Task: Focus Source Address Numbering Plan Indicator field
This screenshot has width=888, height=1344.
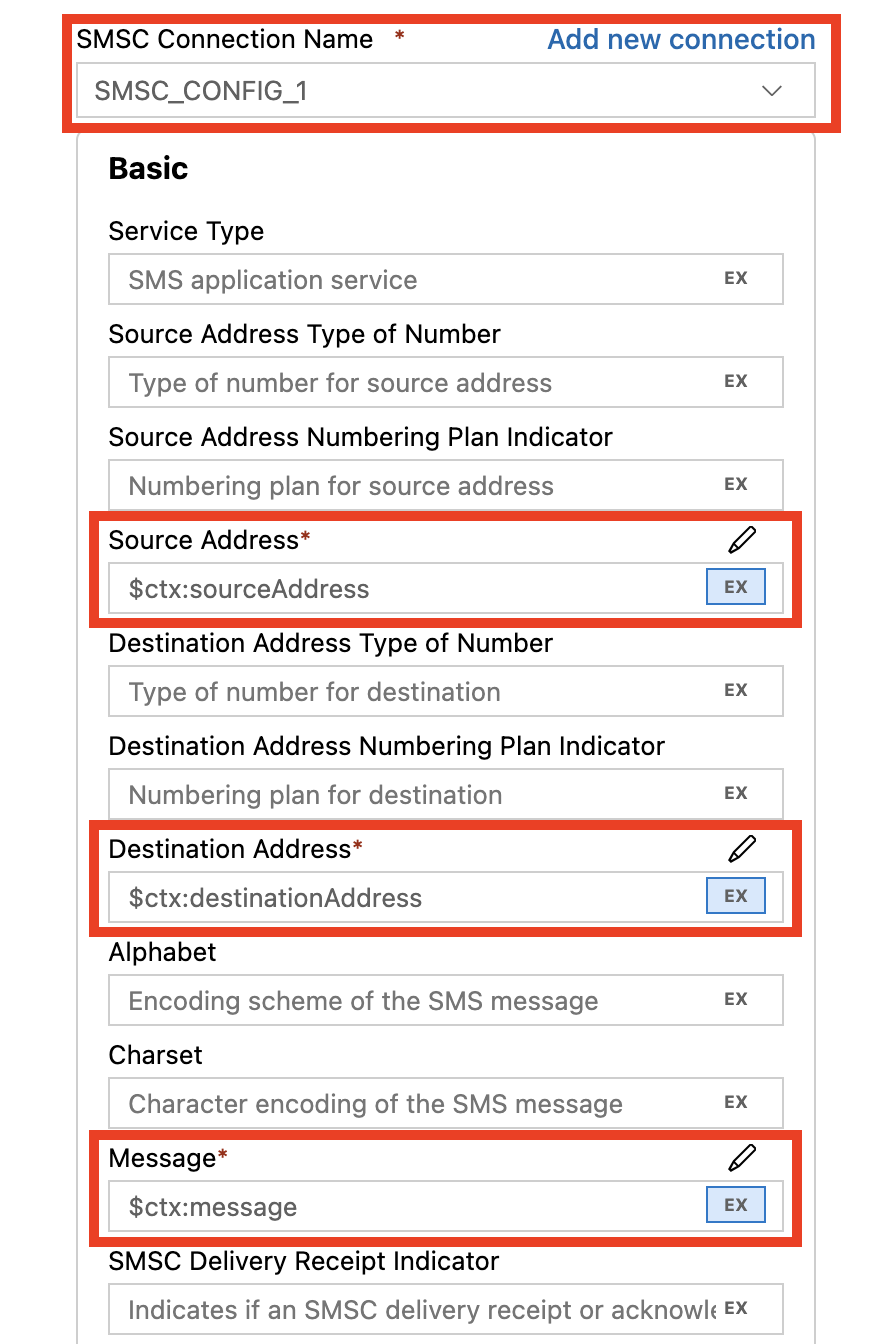Action: point(446,485)
